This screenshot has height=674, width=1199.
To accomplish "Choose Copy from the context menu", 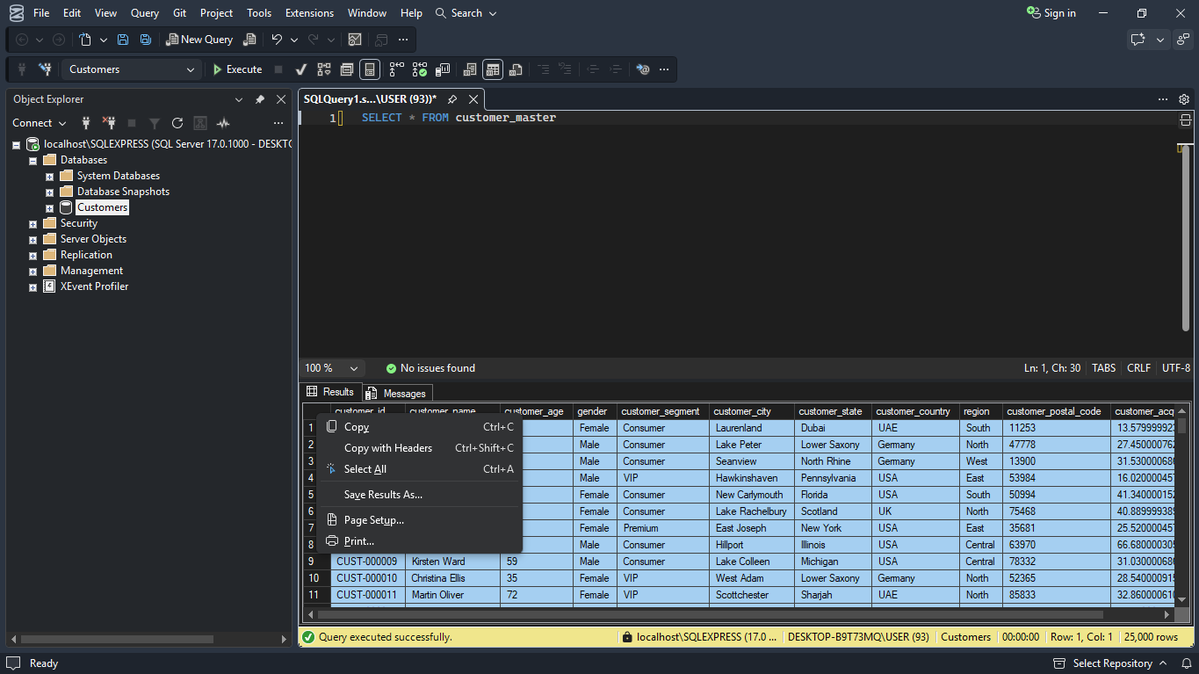I will coord(419,427).
